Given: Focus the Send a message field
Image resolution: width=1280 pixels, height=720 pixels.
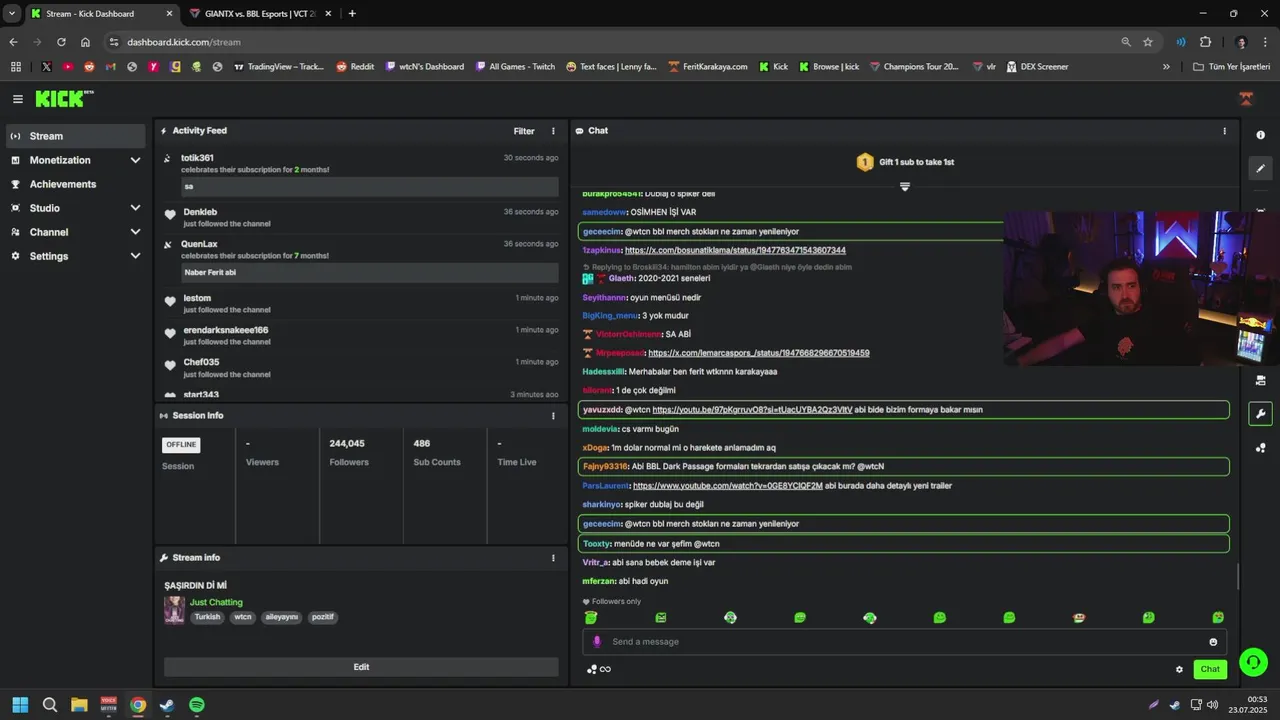Looking at the screenshot, I should 905,642.
